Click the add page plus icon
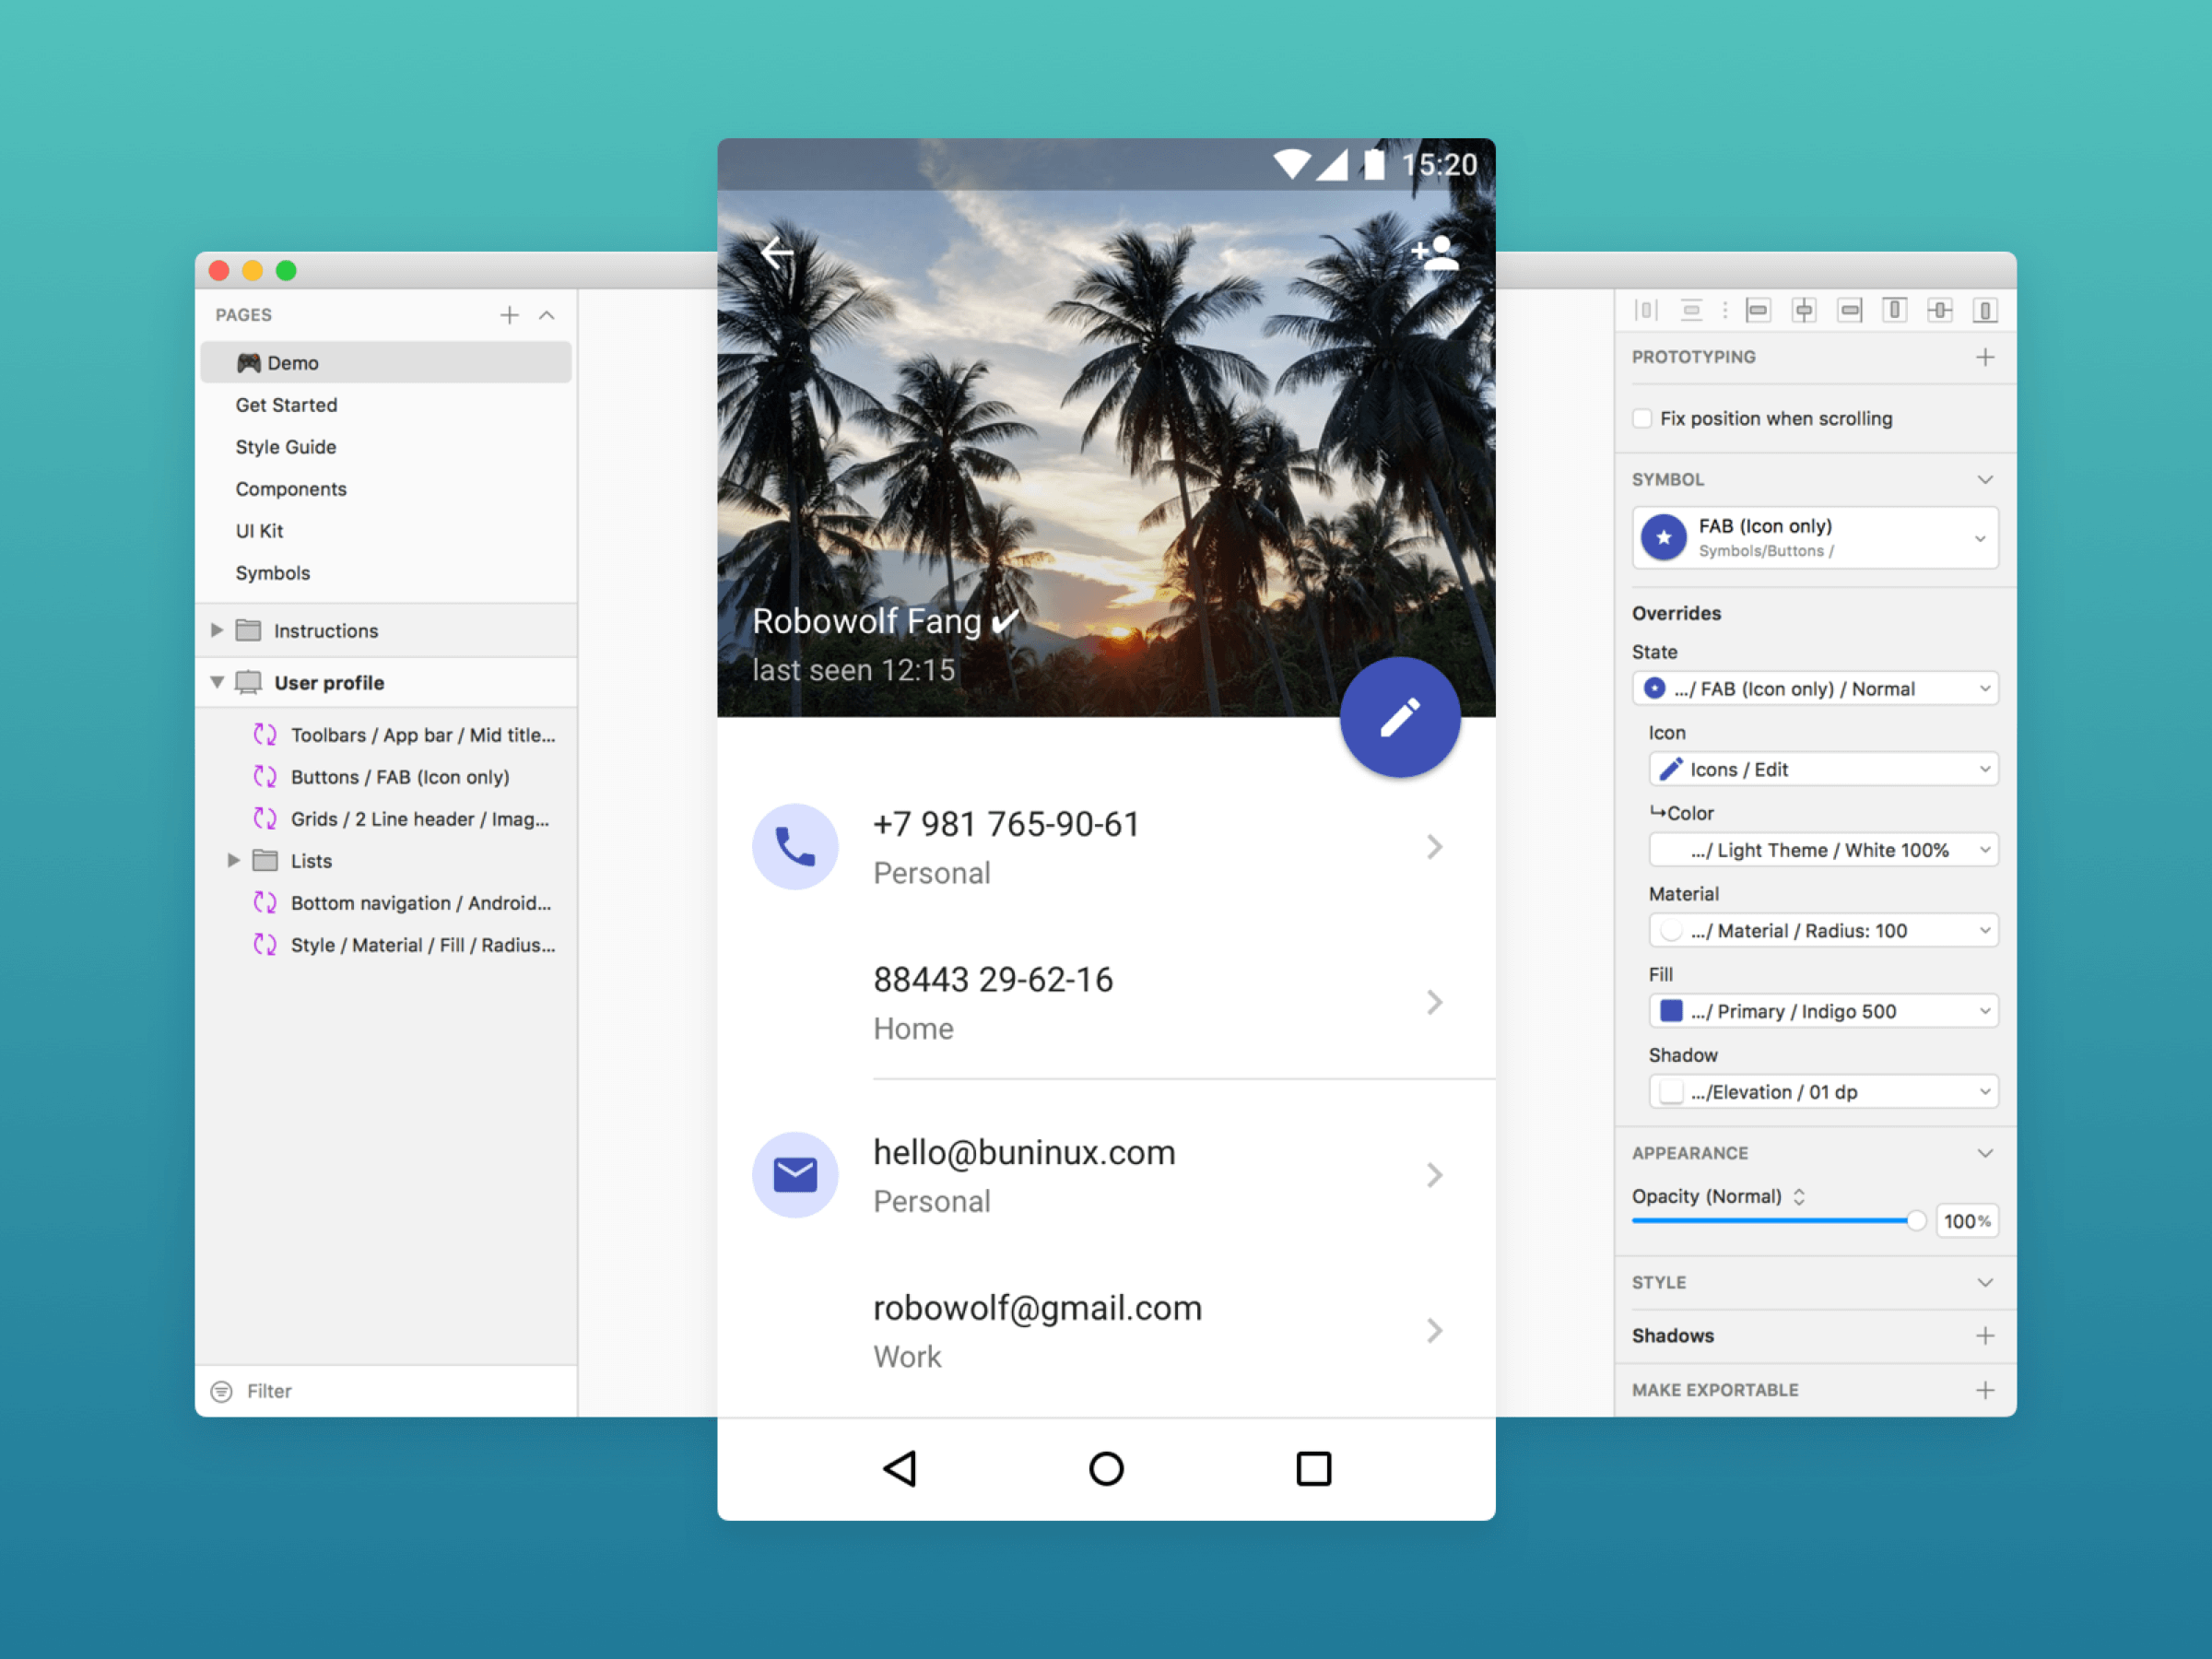Screen dimensions: 2212x1659 509,315
